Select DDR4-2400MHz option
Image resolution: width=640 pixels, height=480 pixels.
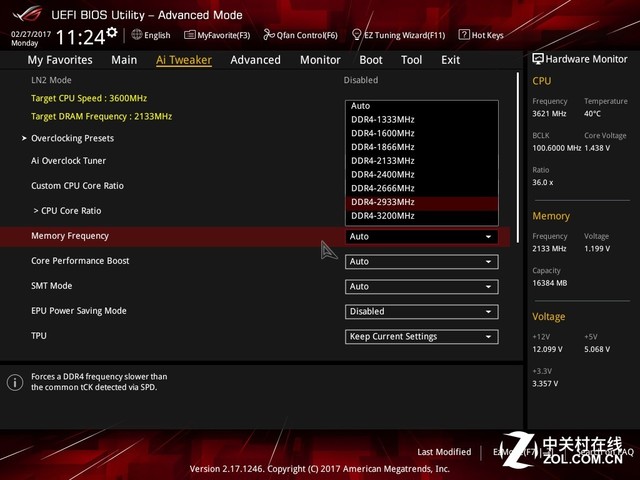[422, 175]
